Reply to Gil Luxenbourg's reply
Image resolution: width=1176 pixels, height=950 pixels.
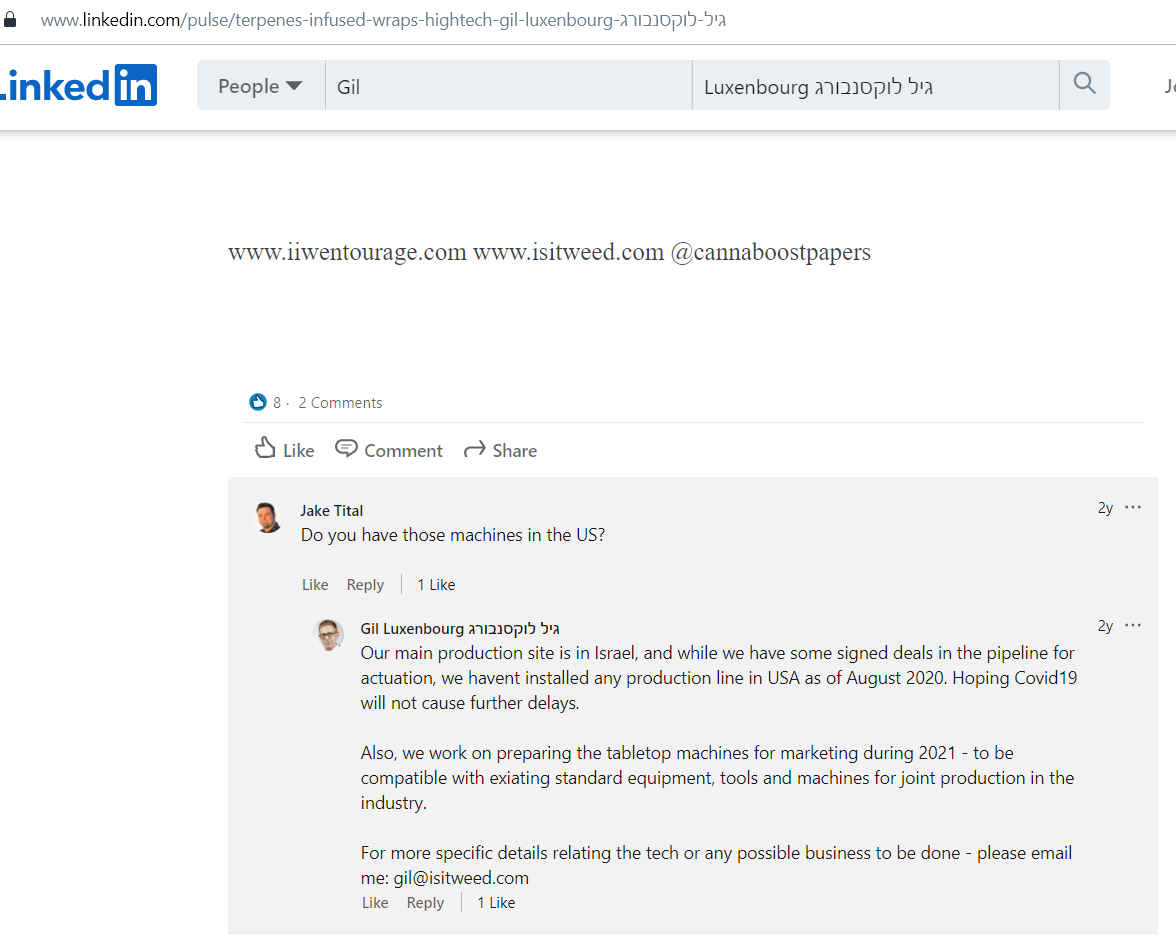[x=425, y=903]
